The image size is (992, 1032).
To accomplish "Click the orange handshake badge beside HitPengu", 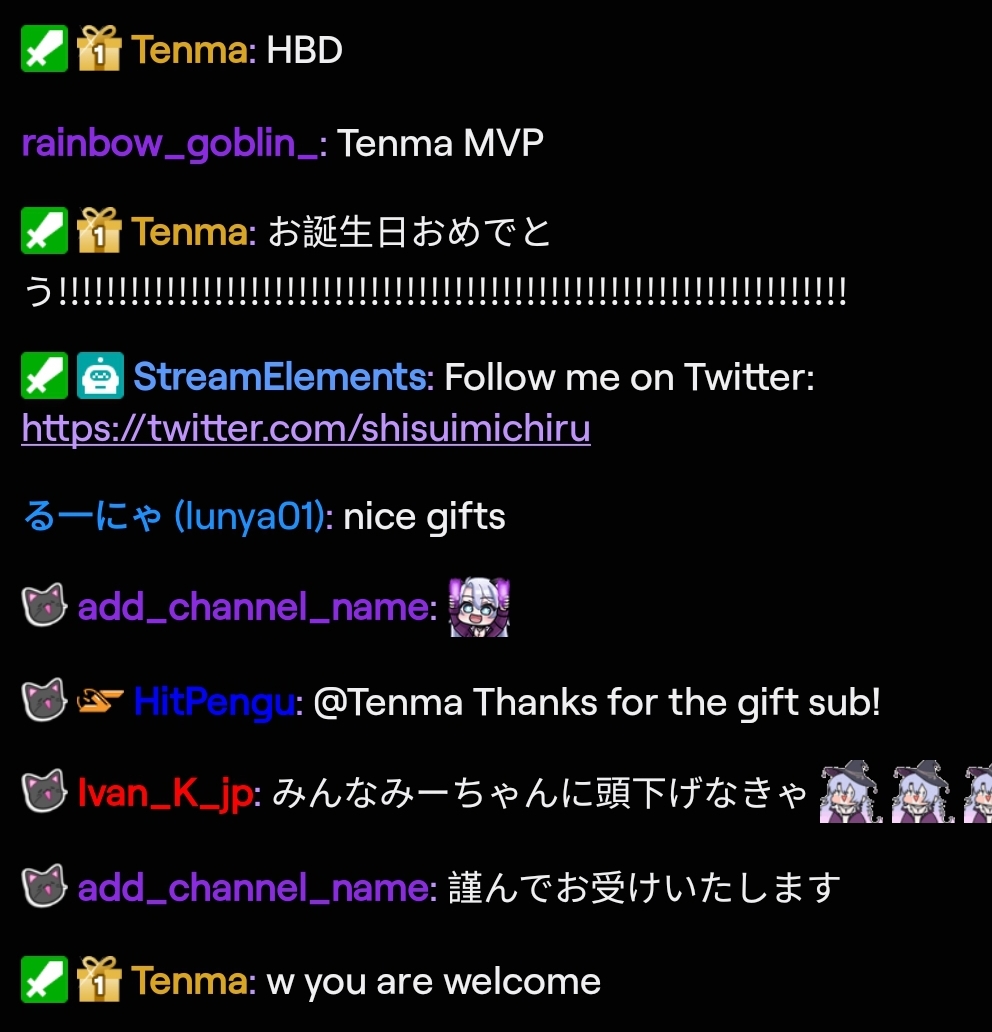I will pyautogui.click(x=100, y=700).
